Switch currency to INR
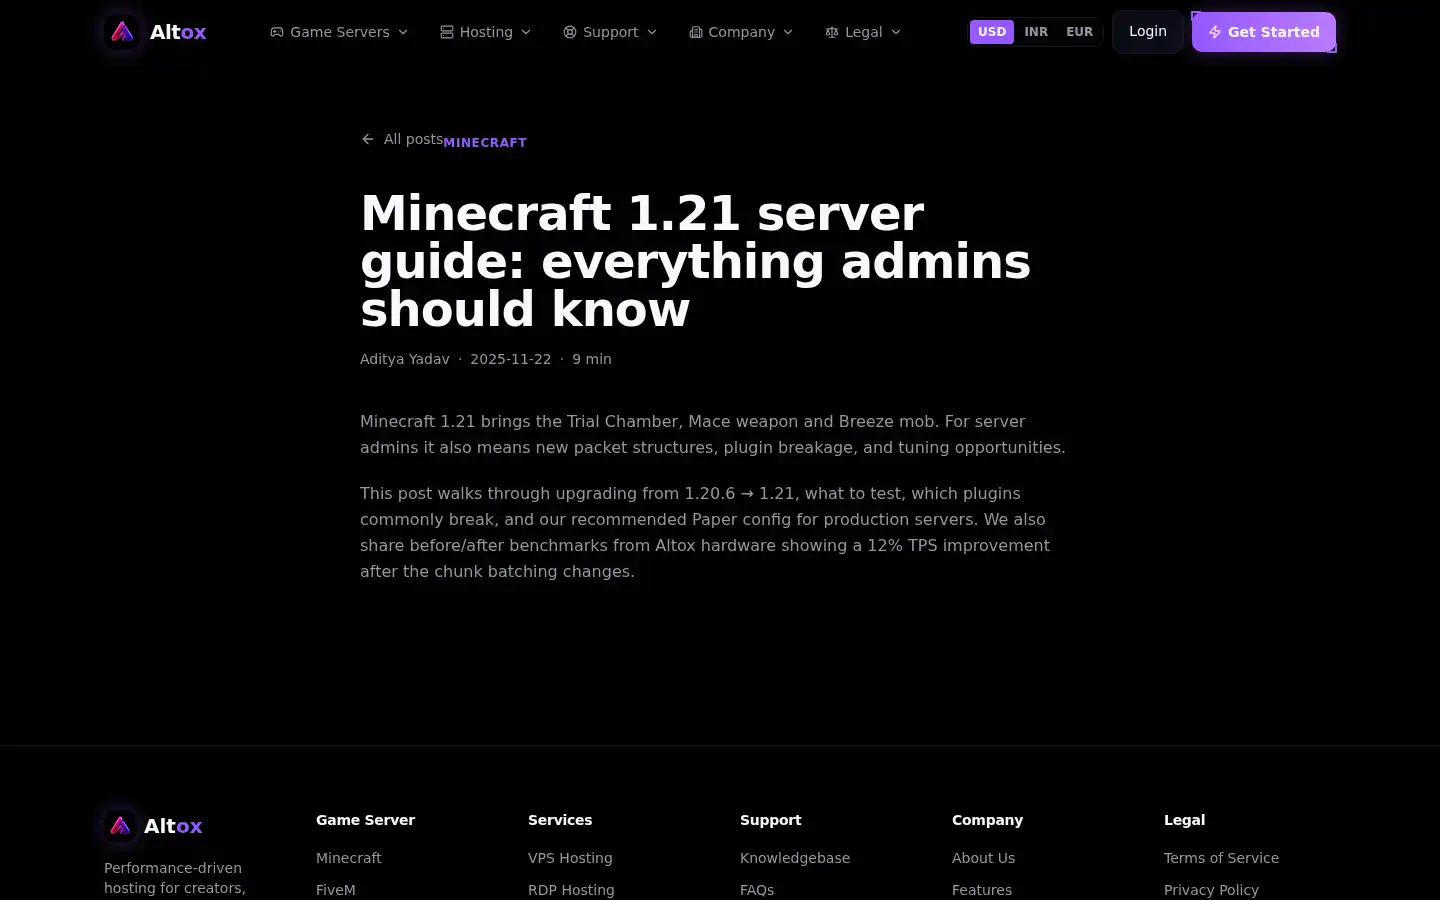The image size is (1440, 900). 1036,32
